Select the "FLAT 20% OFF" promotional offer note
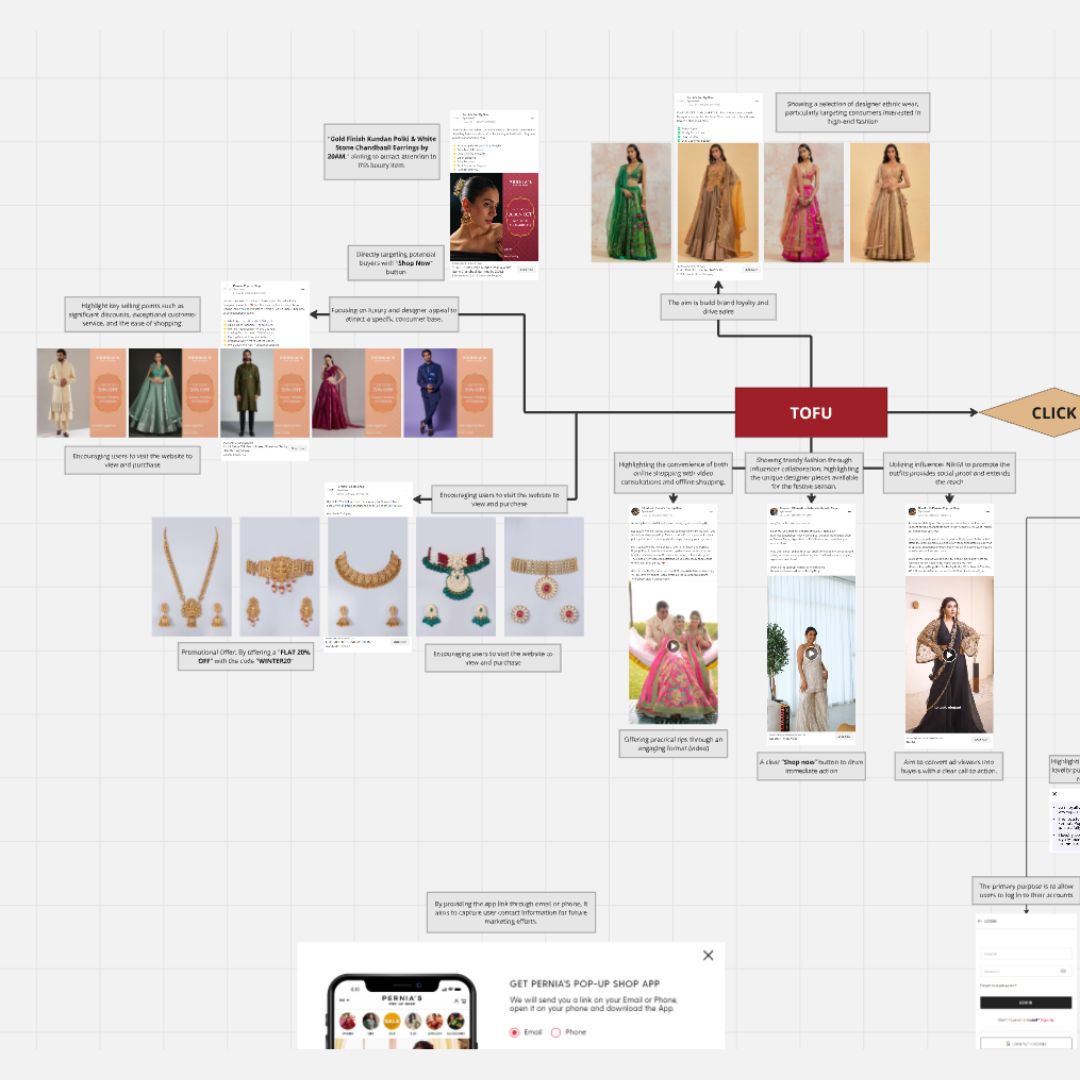The height and width of the screenshot is (1080, 1080). coord(246,657)
